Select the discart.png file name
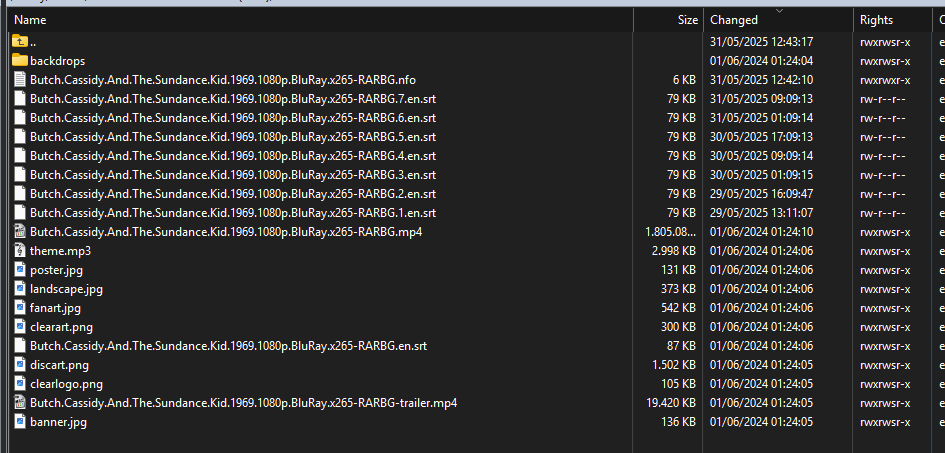The image size is (945, 453). [x=60, y=365]
